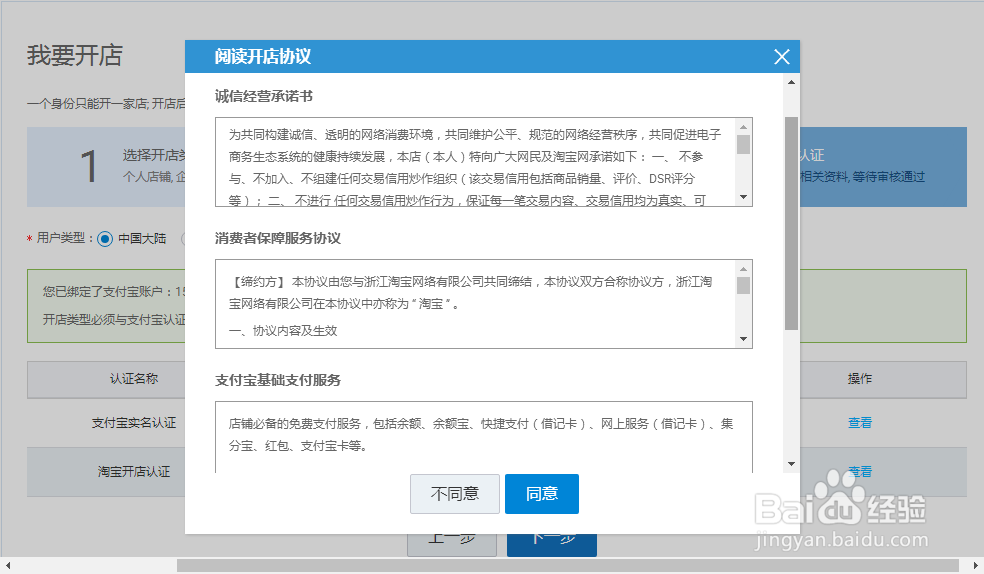Click the 阅读开店协议 dialog title
The image size is (984, 574).
click(263, 56)
